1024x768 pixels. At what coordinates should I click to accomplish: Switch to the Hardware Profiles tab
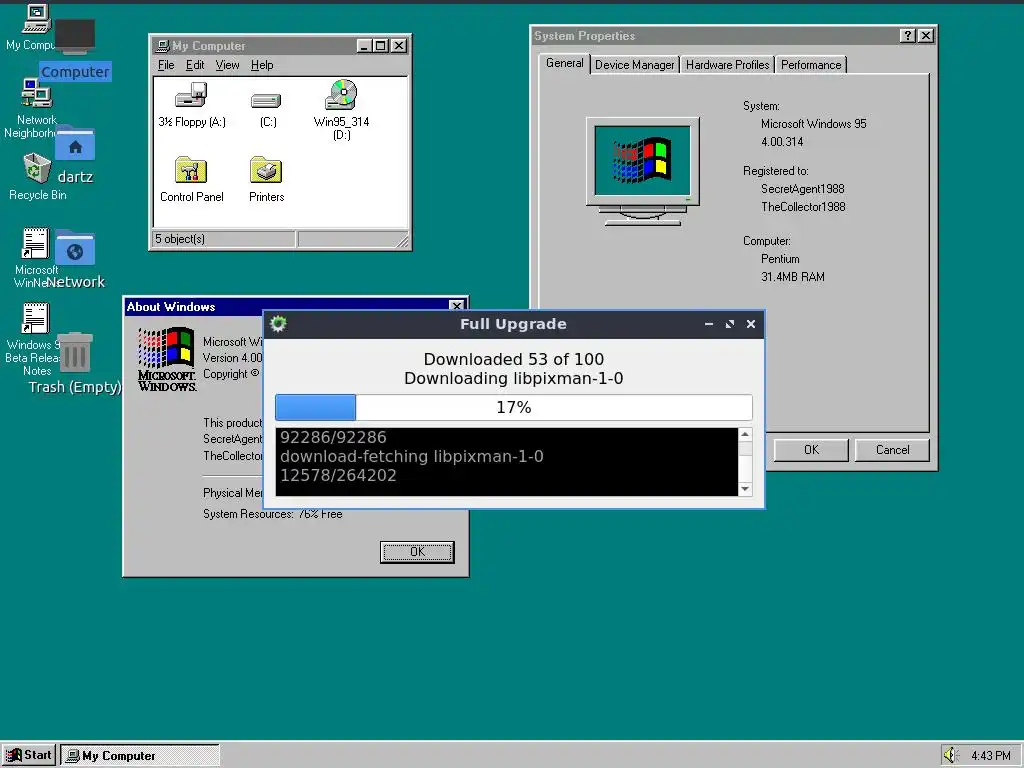[x=728, y=65]
